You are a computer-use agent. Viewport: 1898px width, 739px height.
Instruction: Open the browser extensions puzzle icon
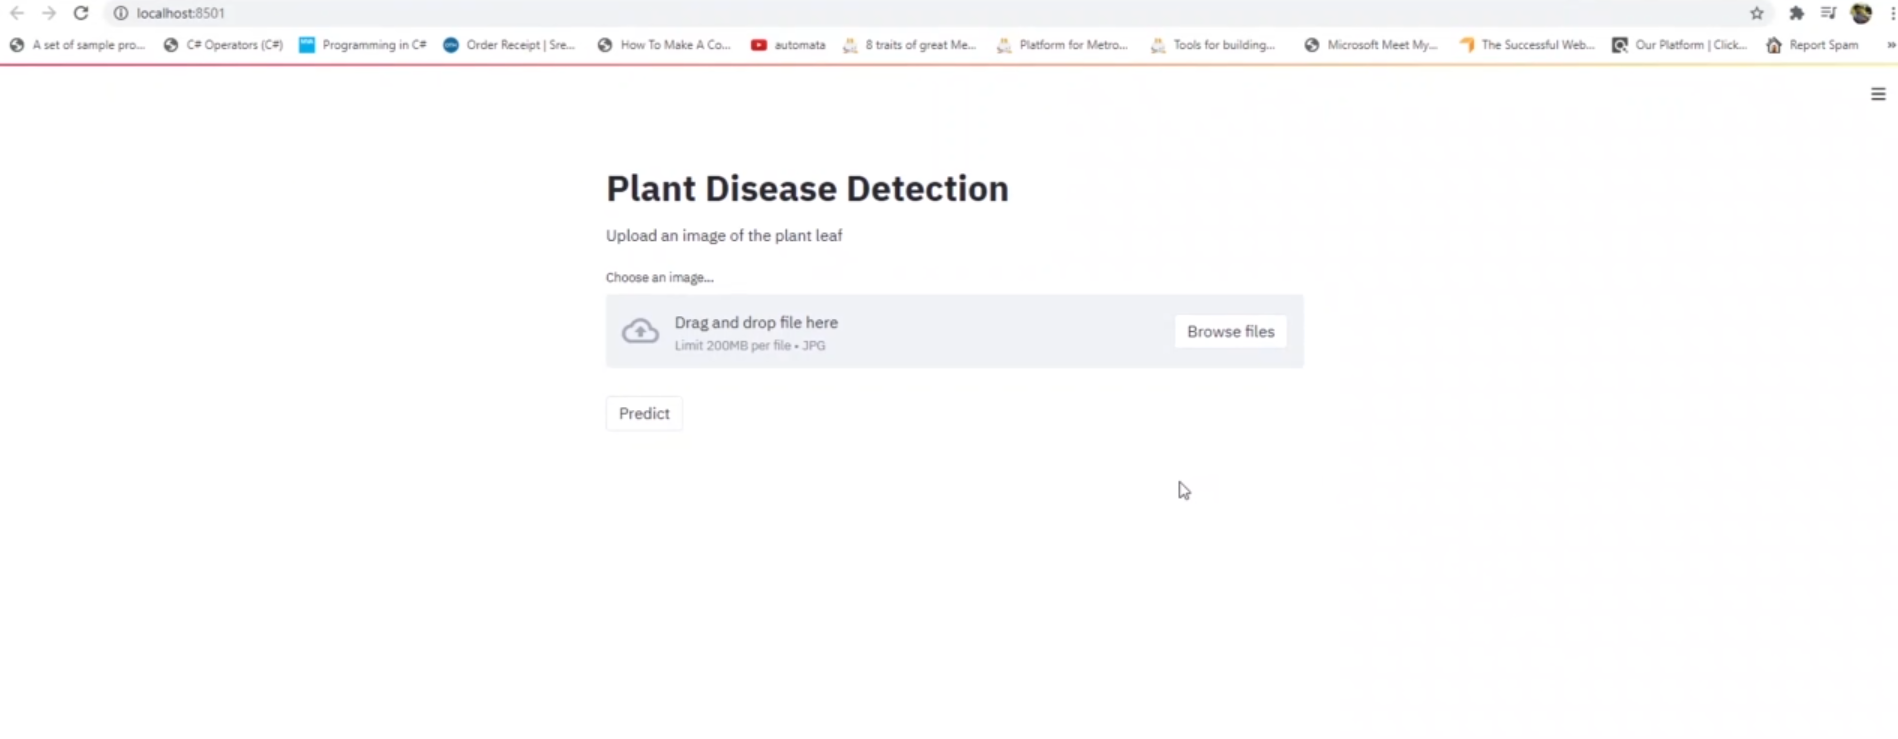coord(1796,13)
